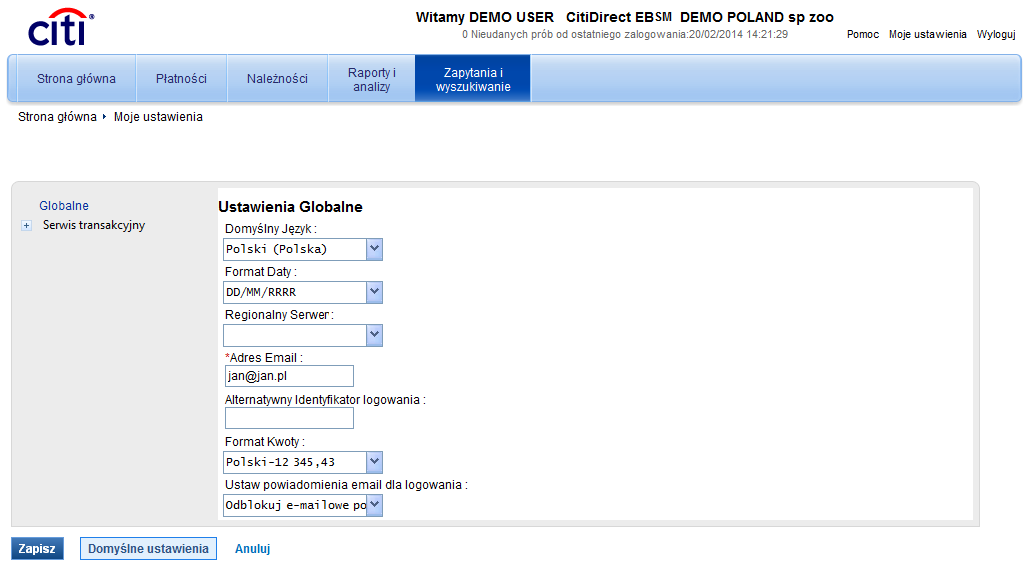Click the Anuluj link
Viewport: 1029px width, 568px height.
coord(253,549)
